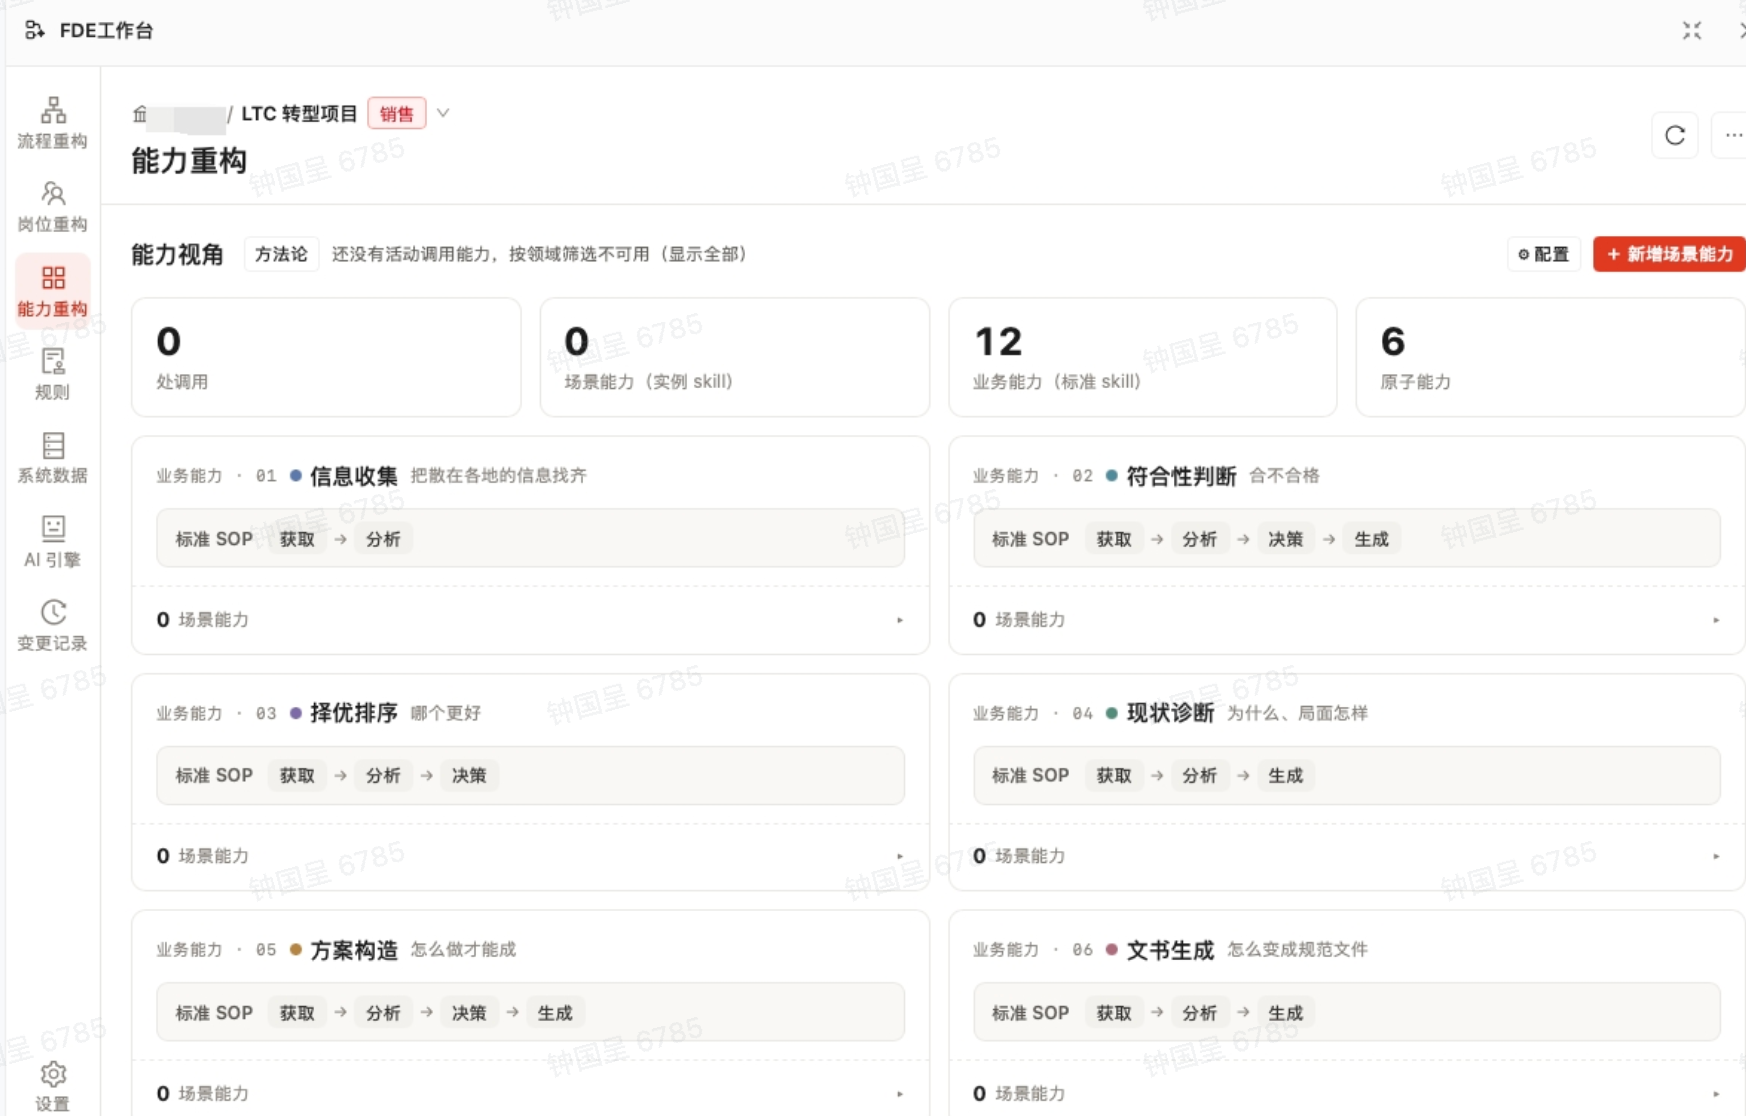This screenshot has height=1116, width=1746.
Task: Expand 场景能力 row under 信息收集
Action: point(530,620)
